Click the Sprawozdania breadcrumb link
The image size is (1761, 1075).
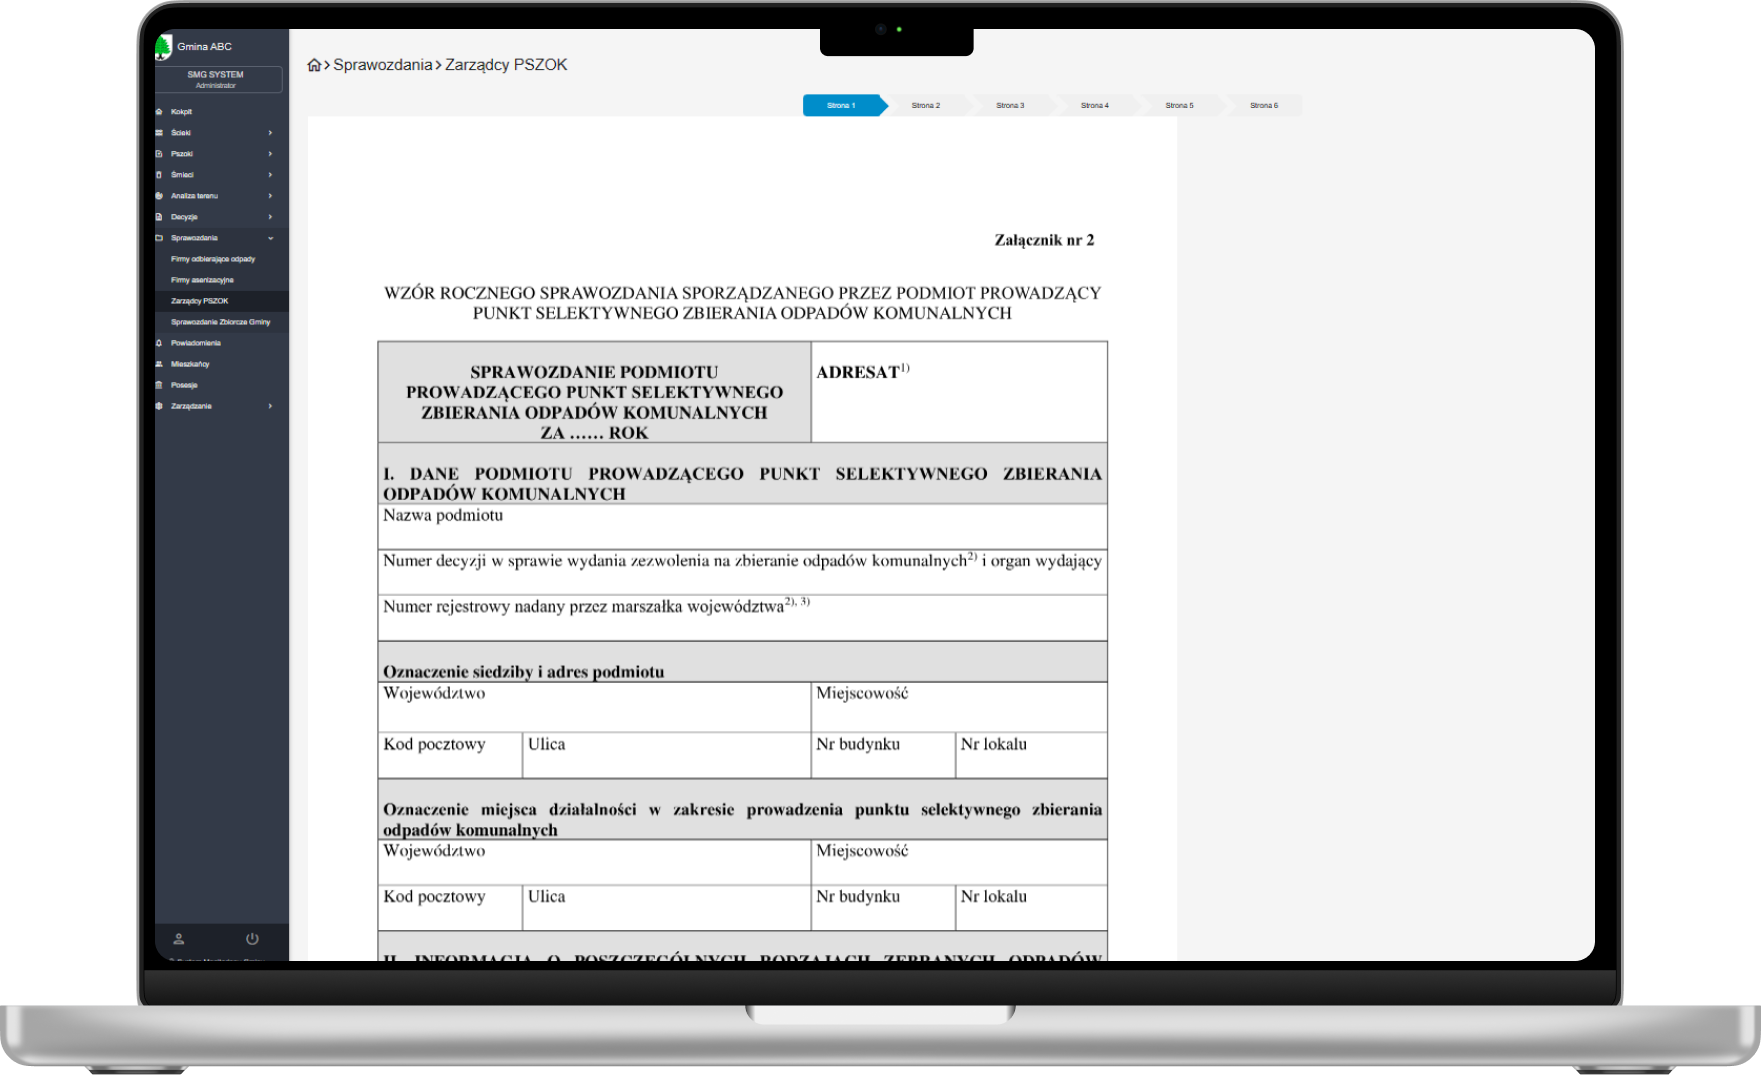point(382,65)
